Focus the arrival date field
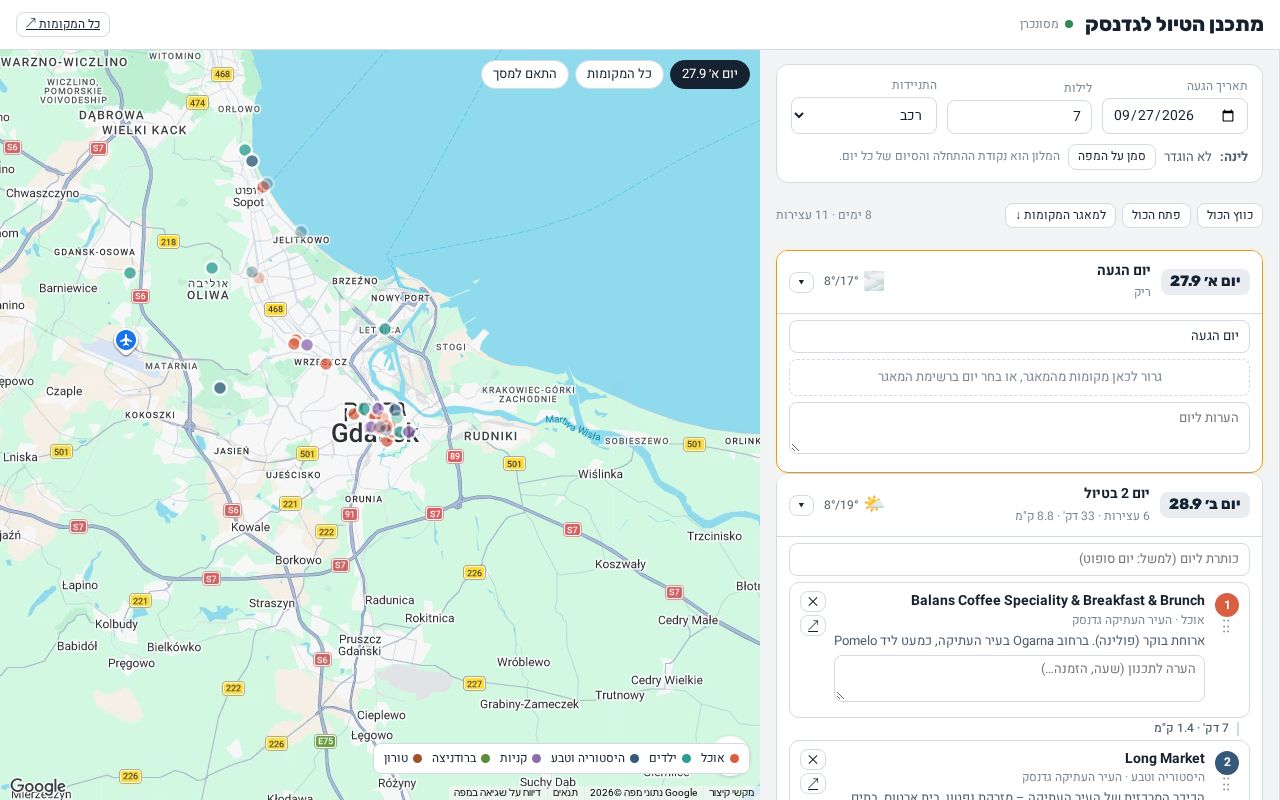Viewport: 1280px width, 800px height. coord(1175,116)
